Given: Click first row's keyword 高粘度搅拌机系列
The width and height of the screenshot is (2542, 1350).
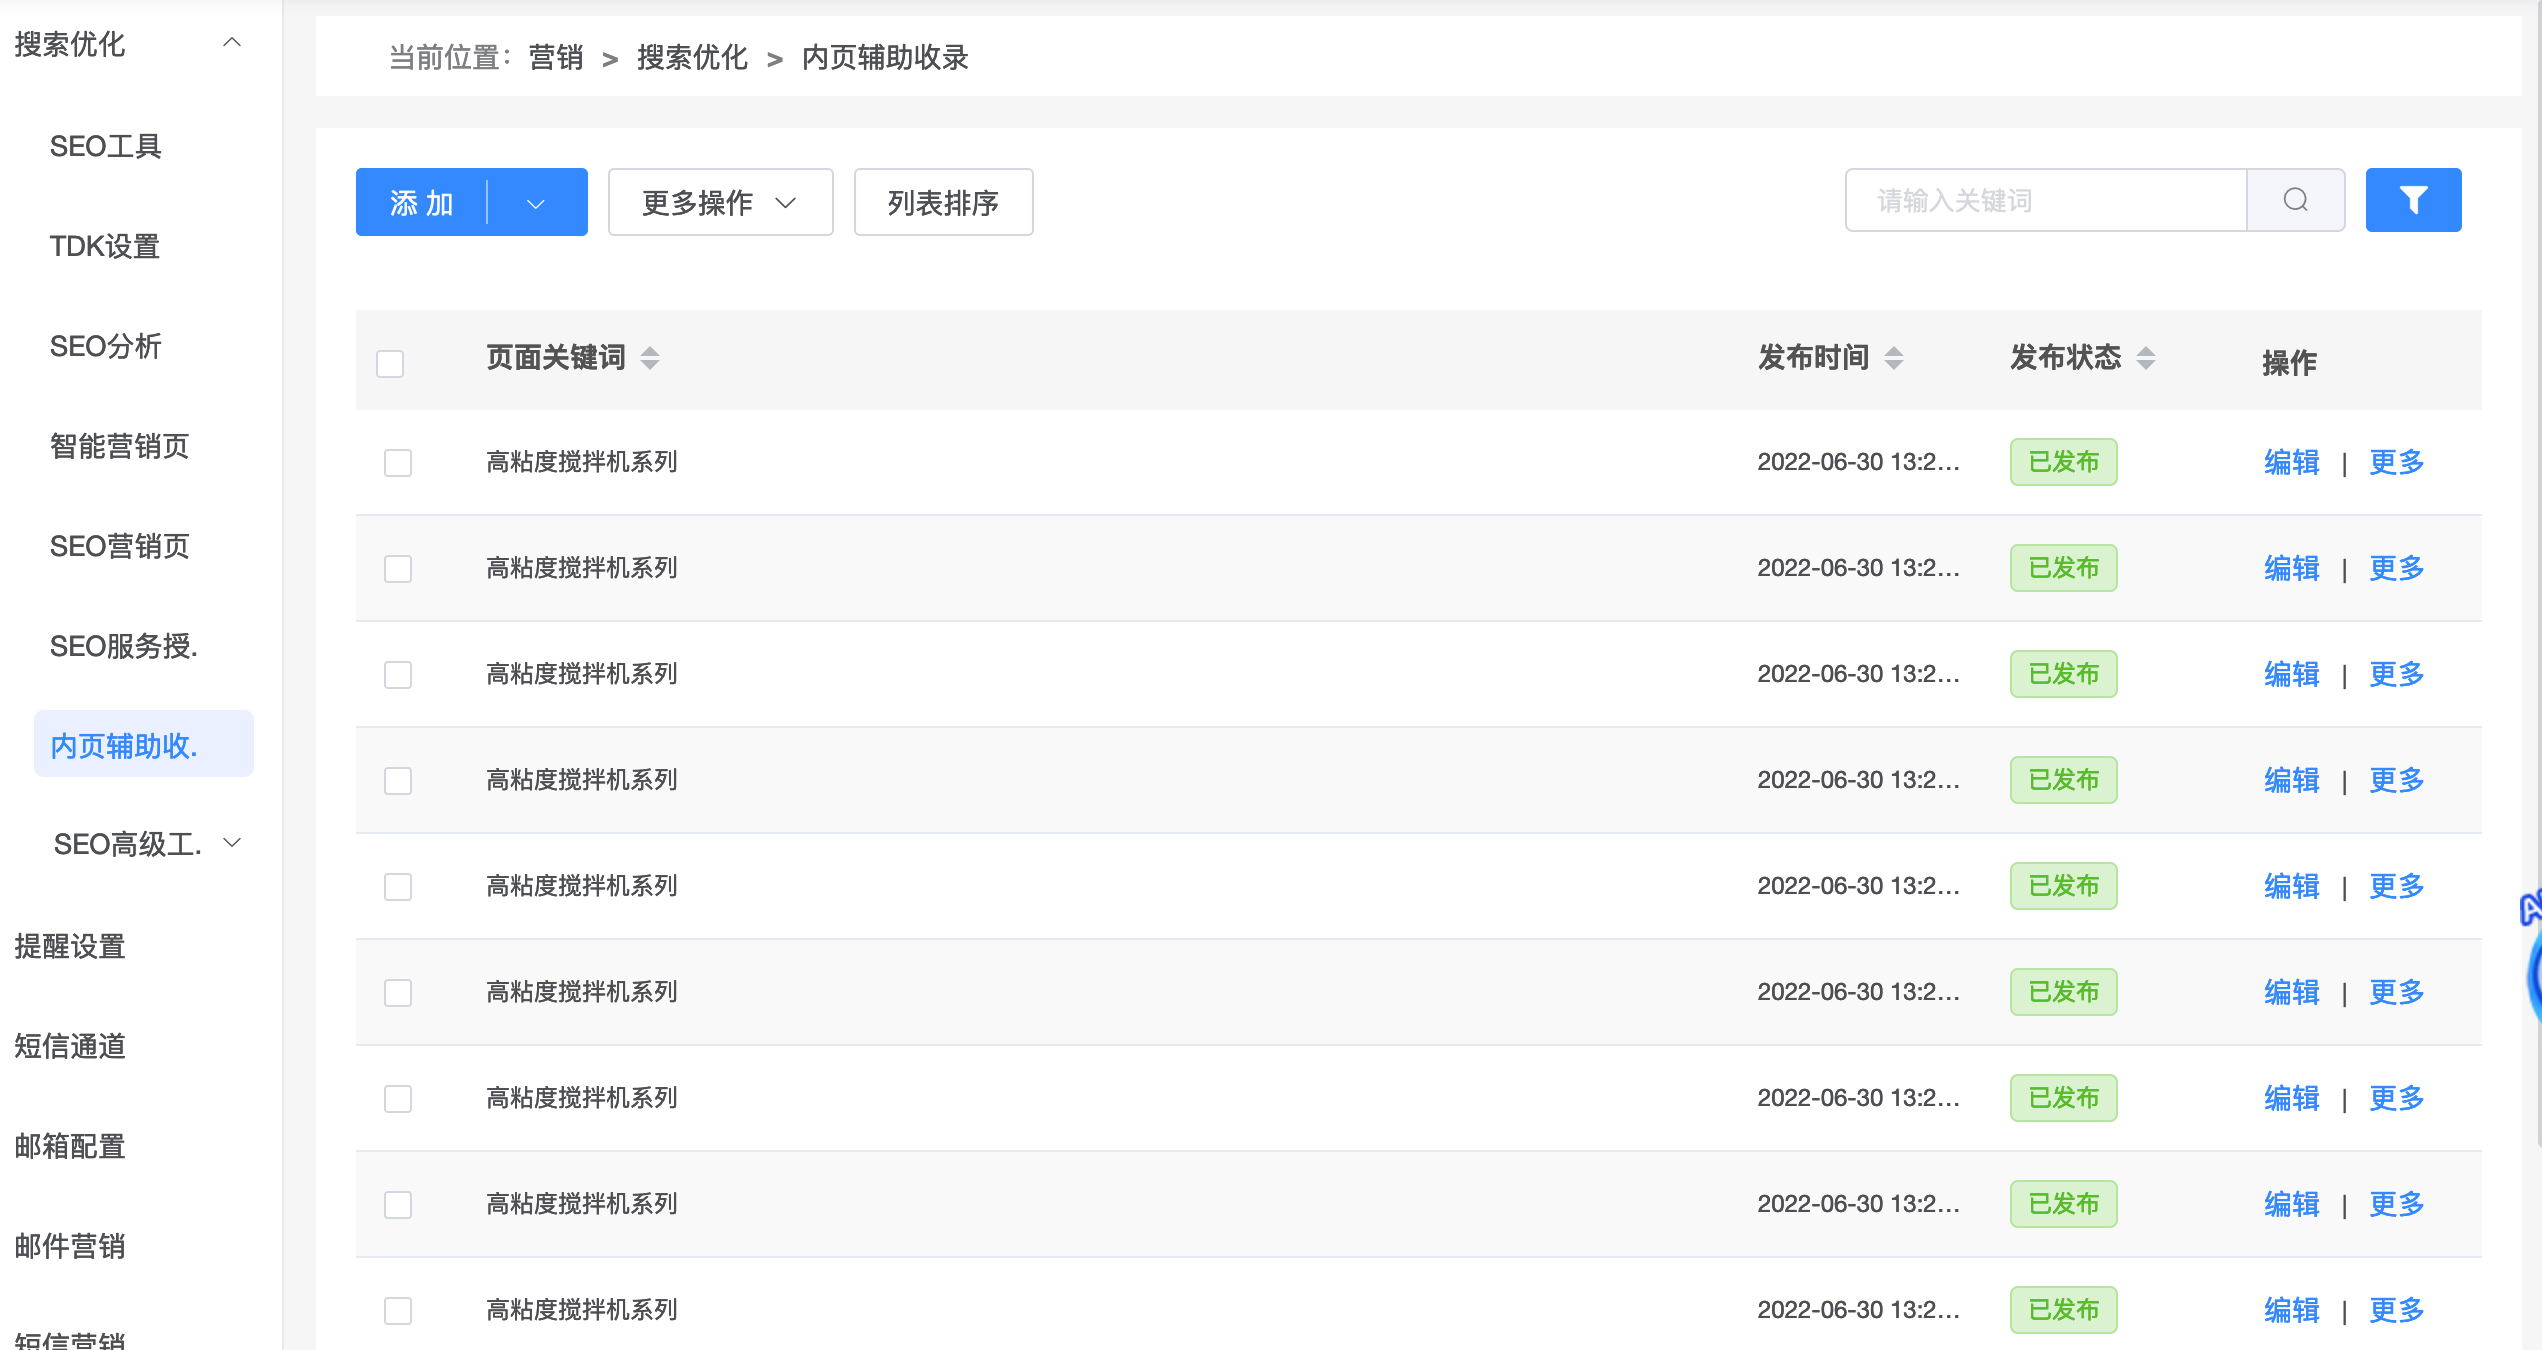Looking at the screenshot, I should 582,462.
